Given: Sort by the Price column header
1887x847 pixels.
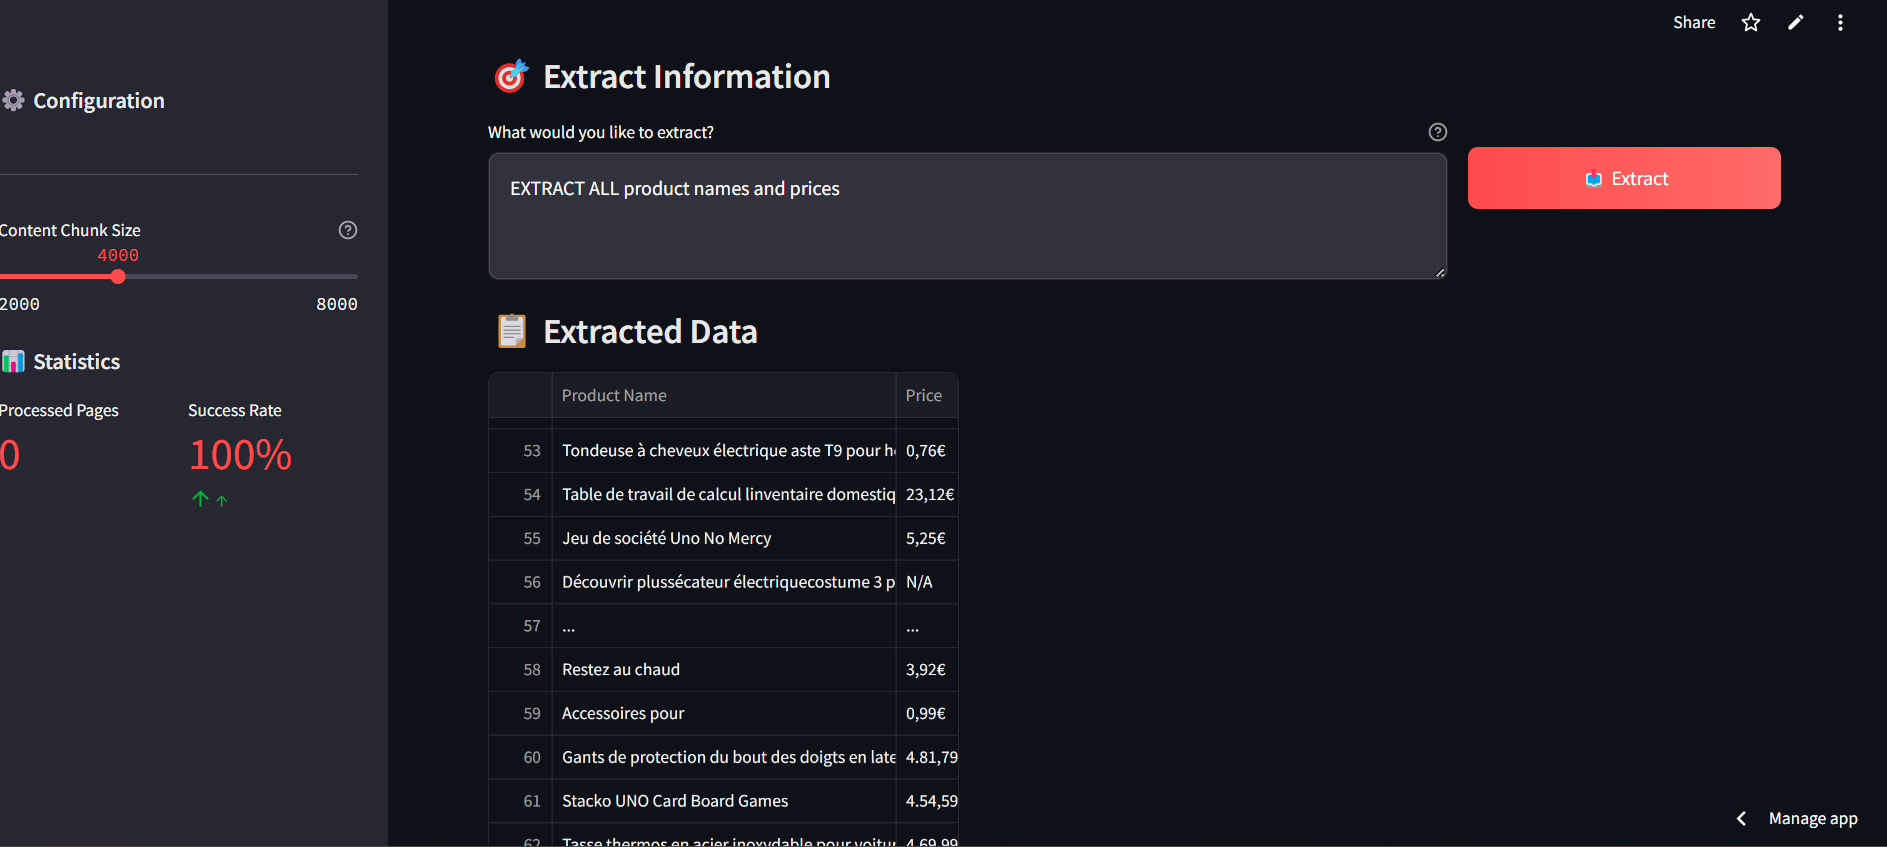Looking at the screenshot, I should (x=927, y=395).
